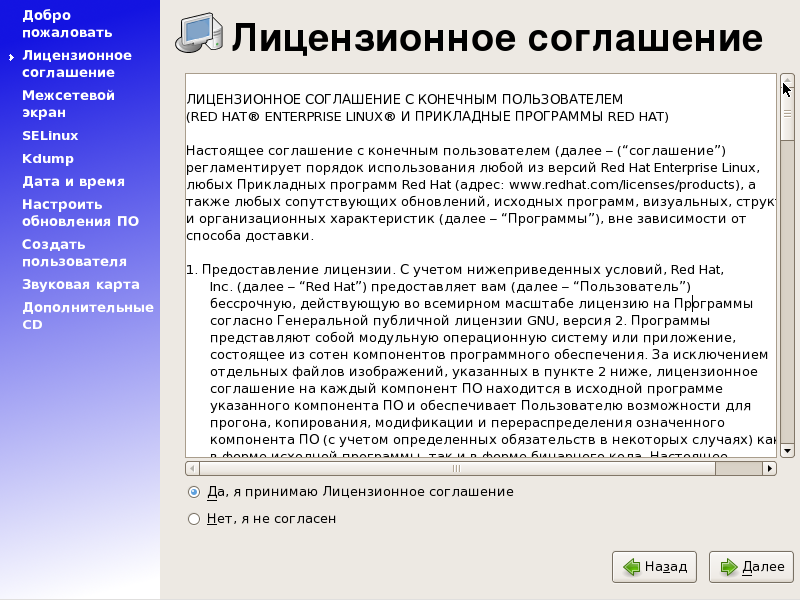Go to 'Создать пользователя' step
This screenshot has width=800, height=600.
tap(74, 253)
